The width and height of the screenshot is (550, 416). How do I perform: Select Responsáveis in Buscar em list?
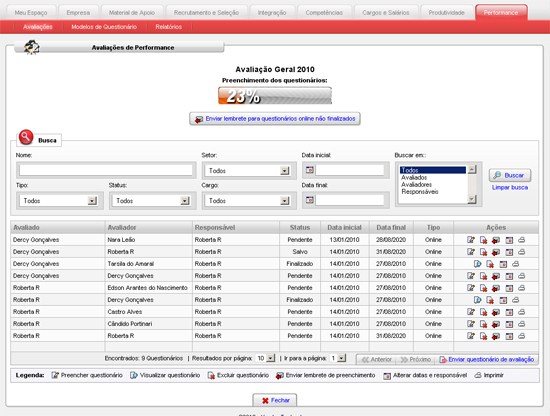420,192
